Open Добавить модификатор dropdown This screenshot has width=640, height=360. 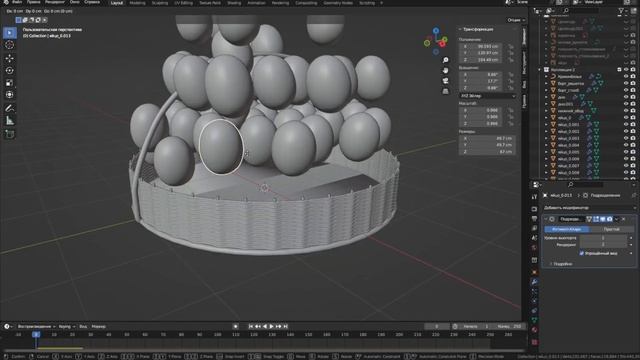point(589,208)
